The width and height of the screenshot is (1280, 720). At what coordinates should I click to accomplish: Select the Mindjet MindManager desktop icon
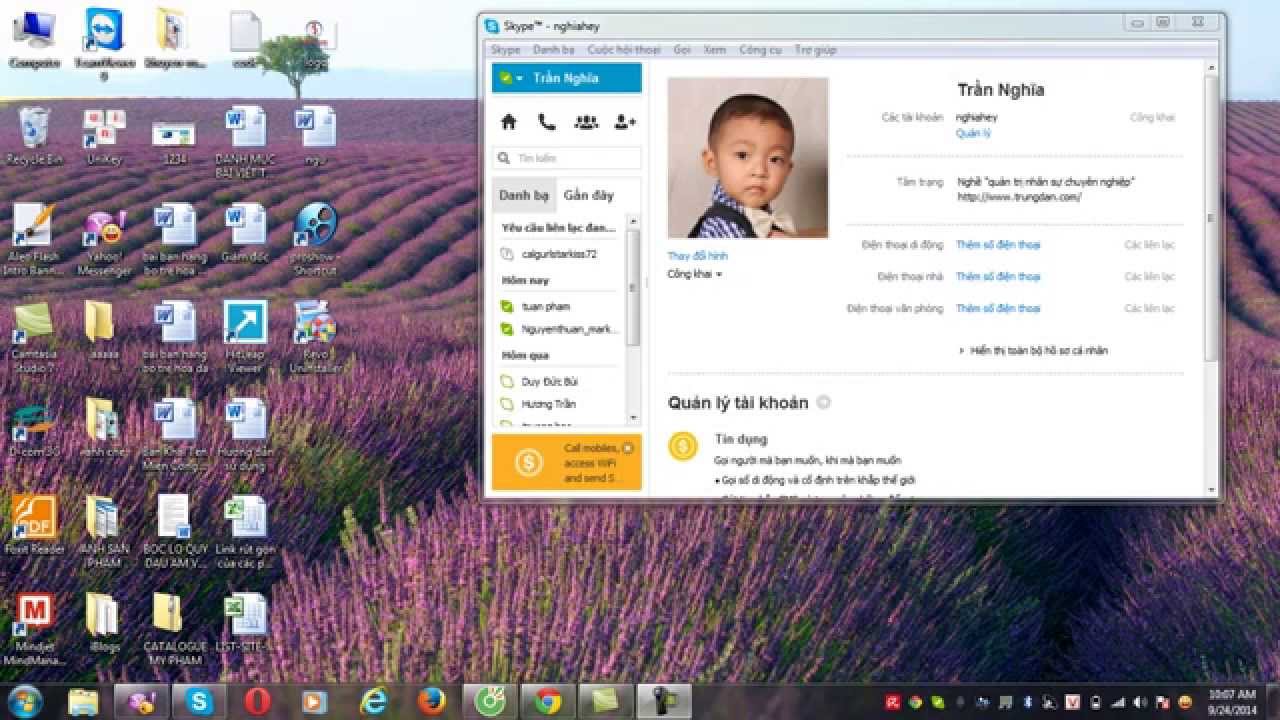click(34, 629)
